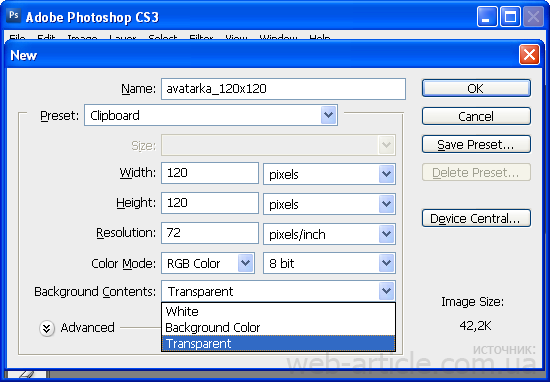The height and width of the screenshot is (383, 550).
Task: Click the Image Size label
Action: coord(472,302)
